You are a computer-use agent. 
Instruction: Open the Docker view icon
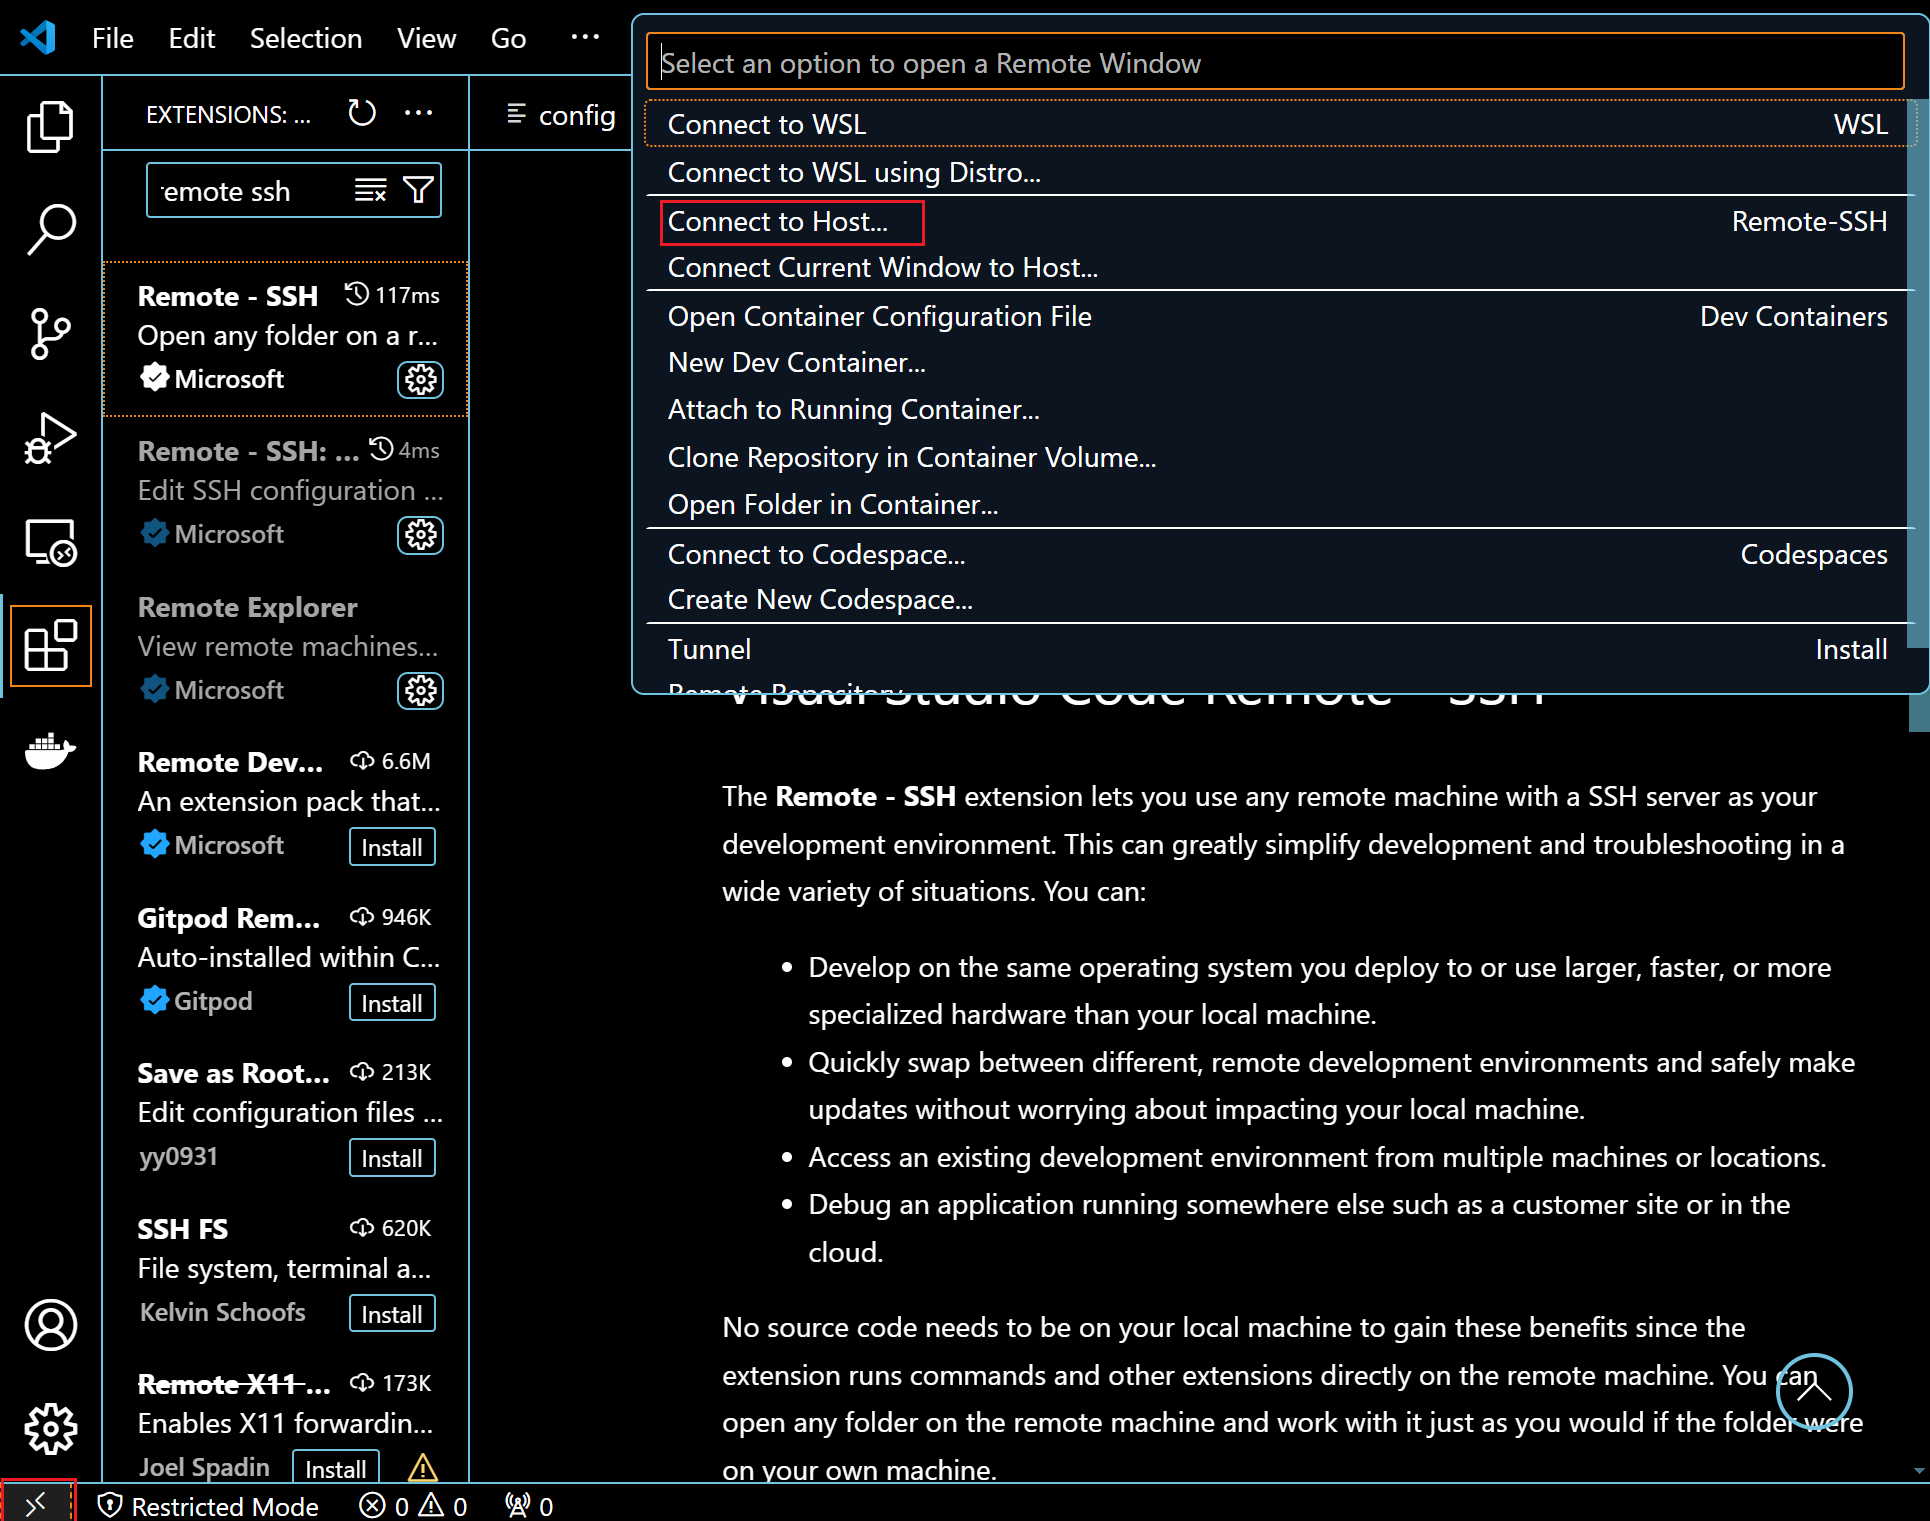[50, 749]
